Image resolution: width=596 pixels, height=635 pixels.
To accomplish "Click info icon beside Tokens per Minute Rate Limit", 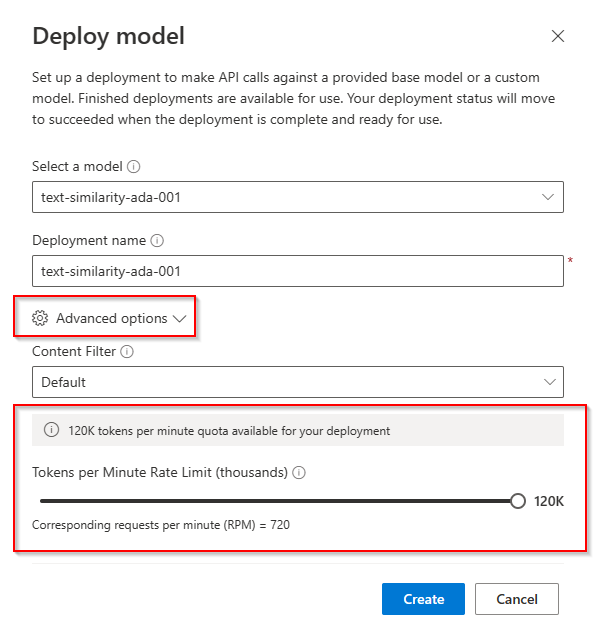I will 299,473.
